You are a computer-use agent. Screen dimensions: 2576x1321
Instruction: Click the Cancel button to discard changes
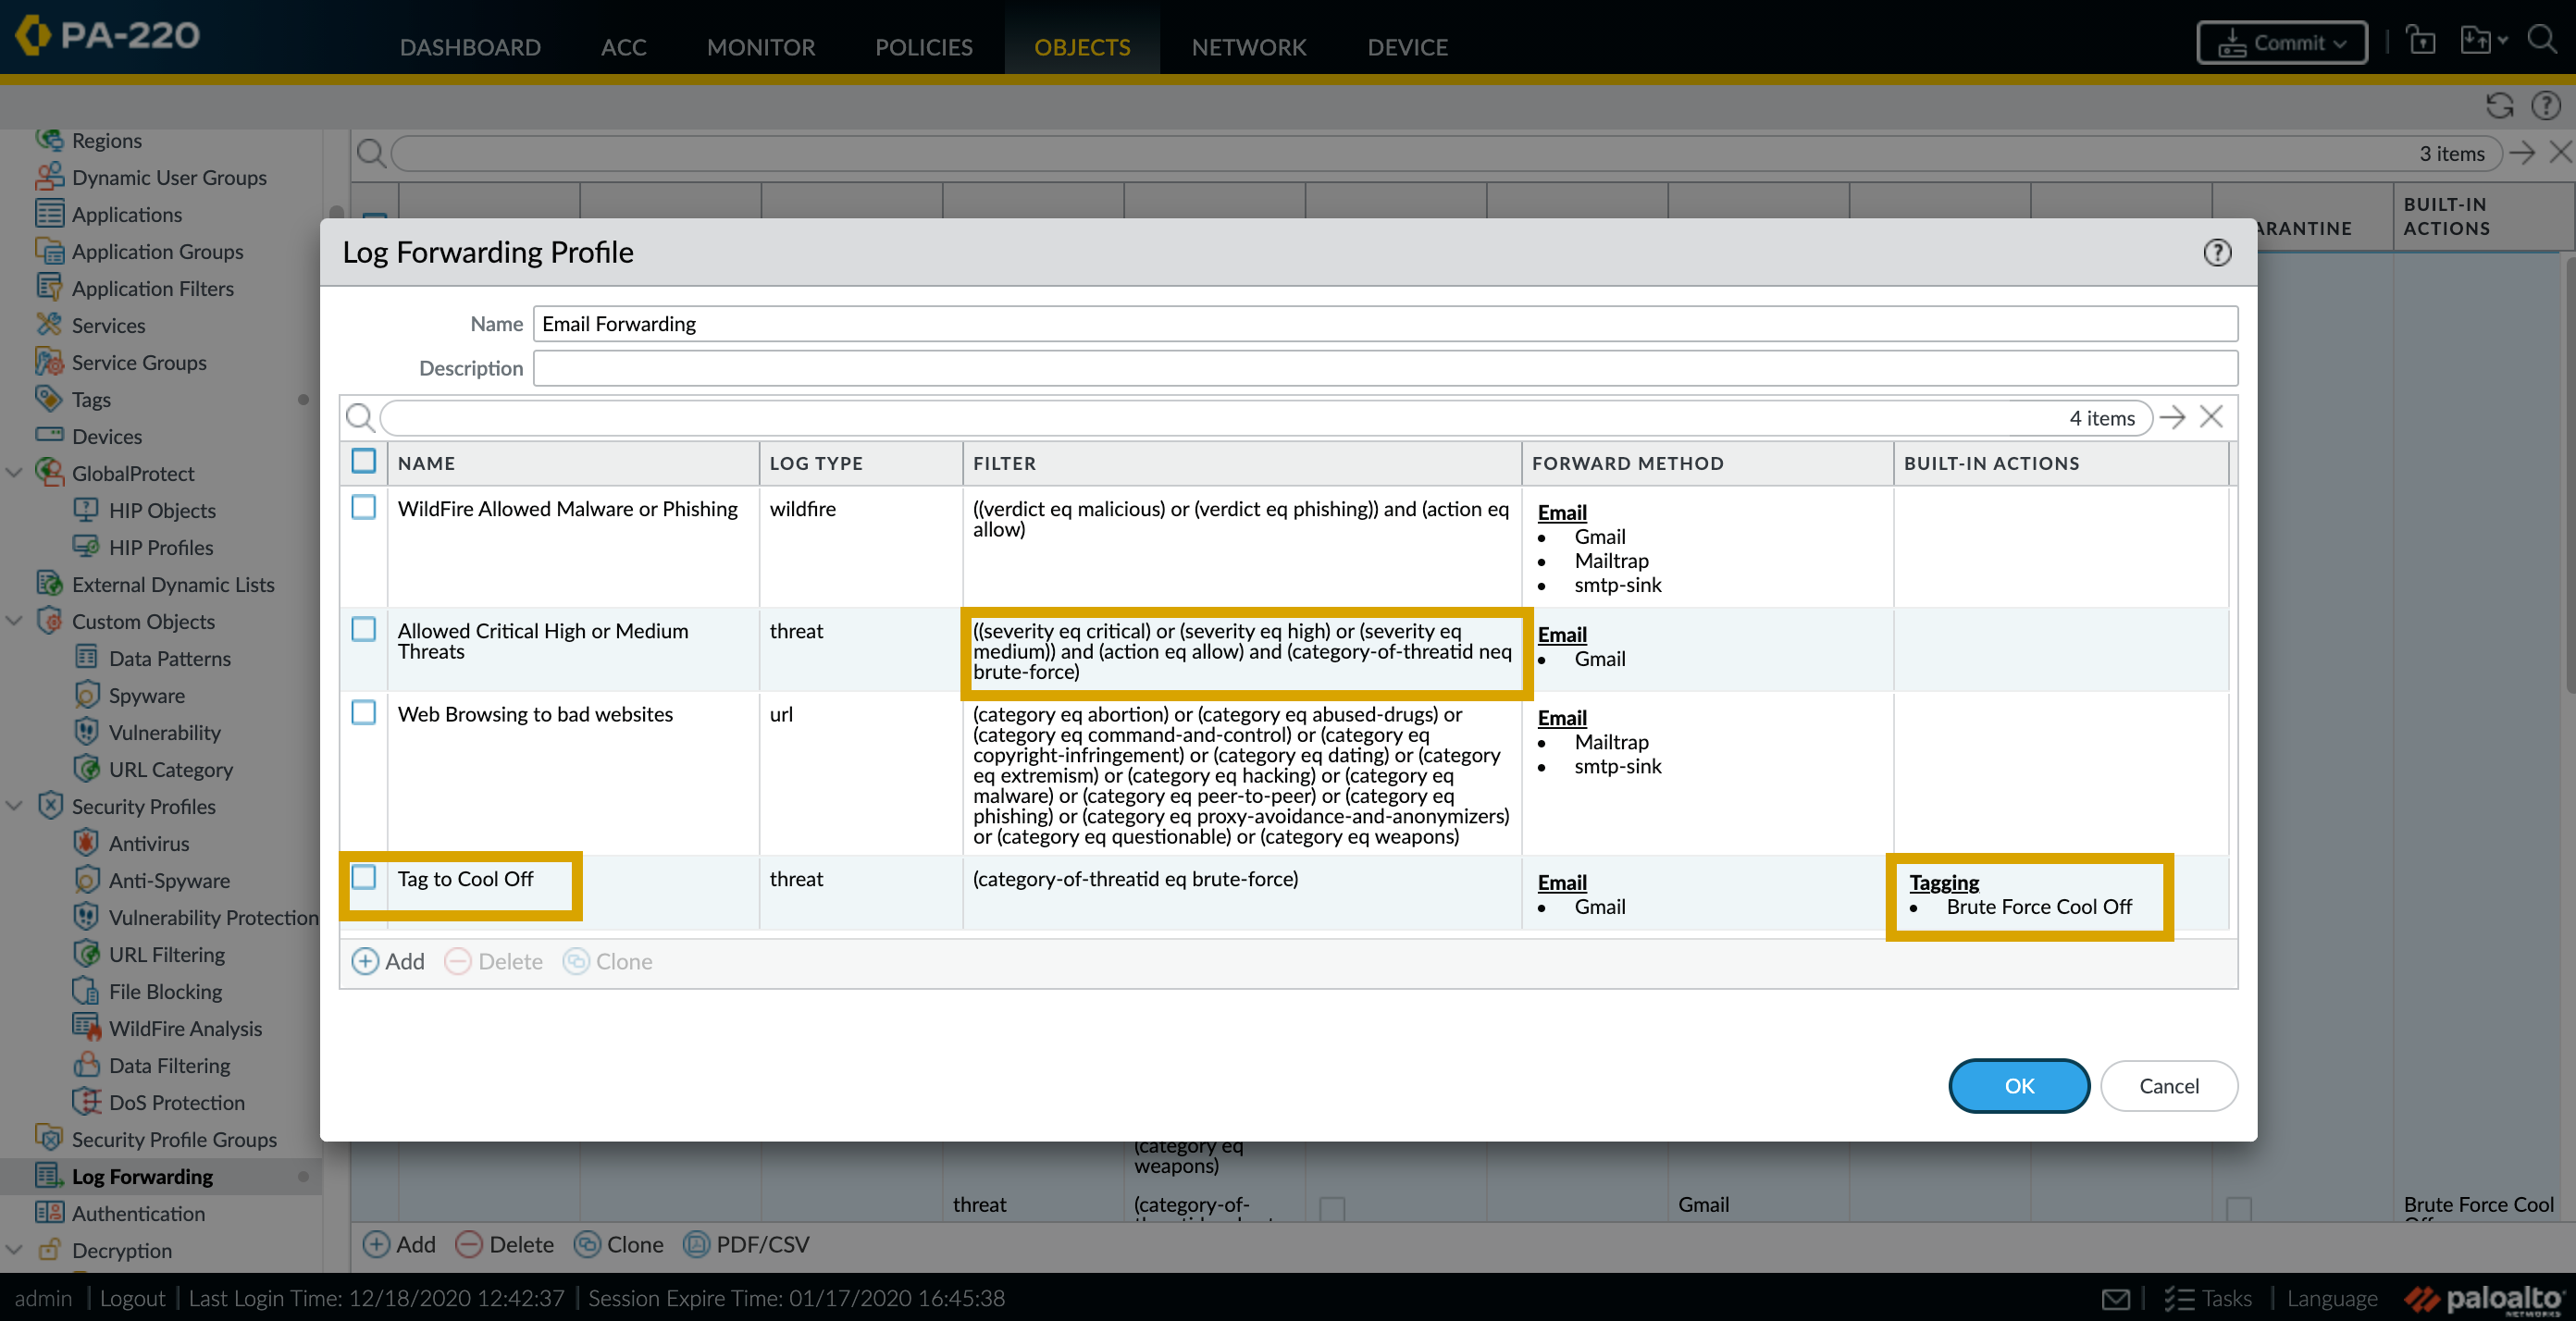[x=2167, y=1085]
